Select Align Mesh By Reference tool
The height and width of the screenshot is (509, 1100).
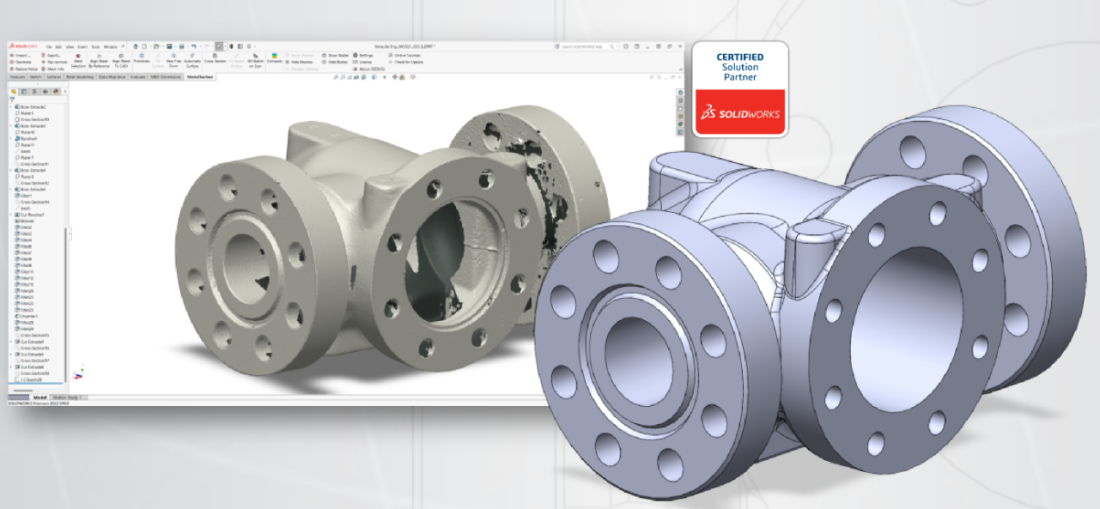click(99, 61)
